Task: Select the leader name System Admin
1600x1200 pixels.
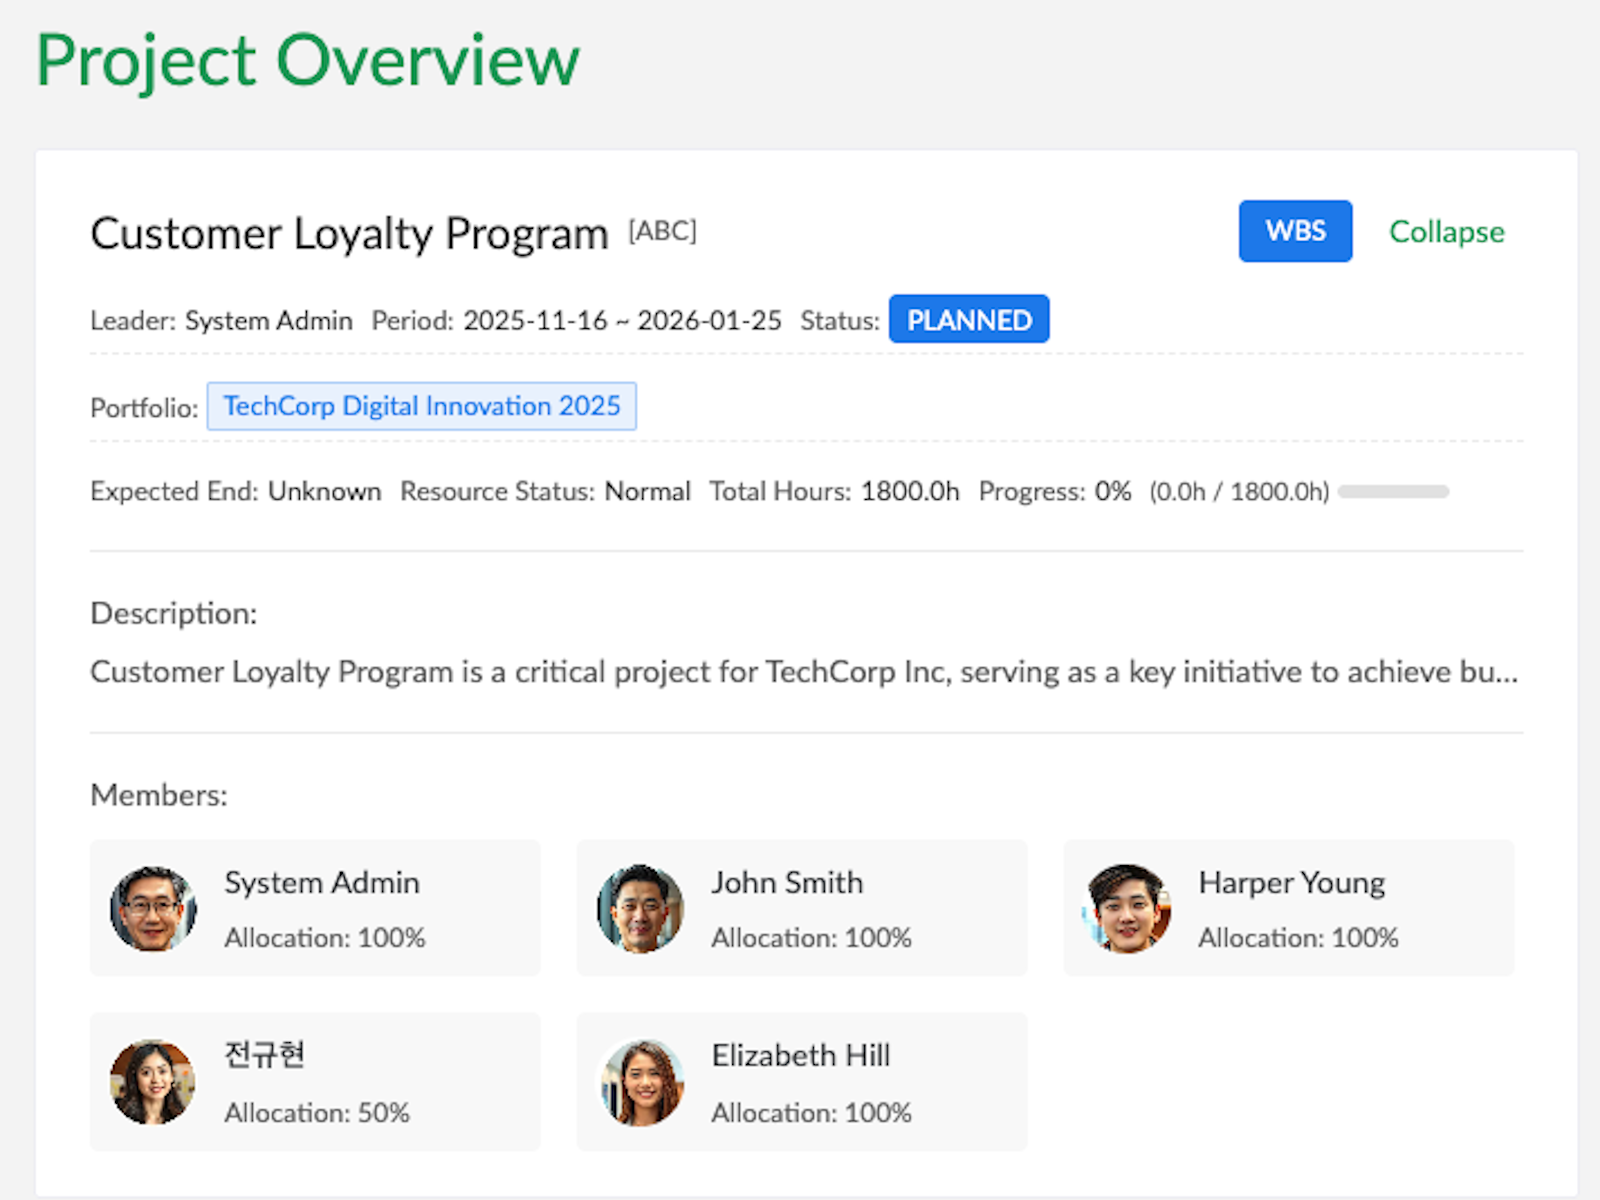Action: tap(268, 320)
